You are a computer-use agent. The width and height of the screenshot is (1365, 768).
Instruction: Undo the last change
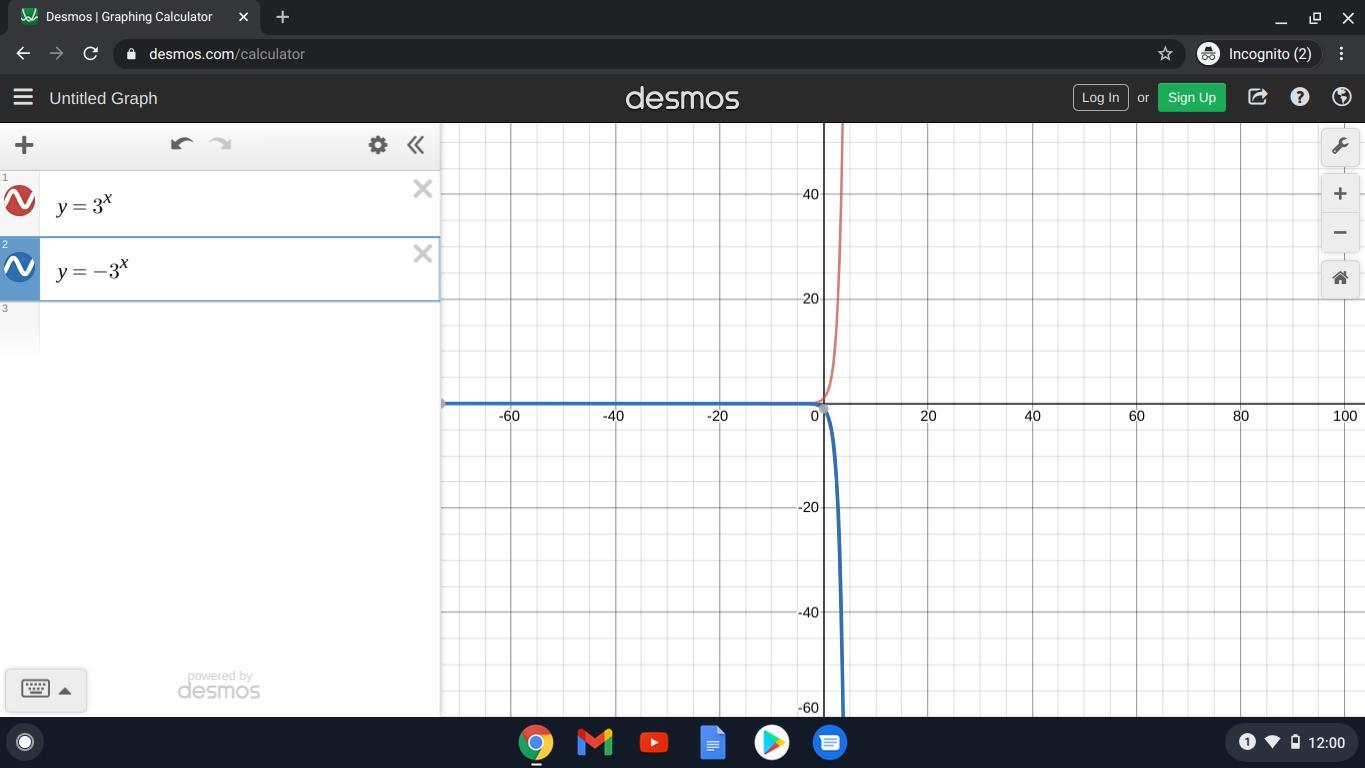(x=181, y=144)
